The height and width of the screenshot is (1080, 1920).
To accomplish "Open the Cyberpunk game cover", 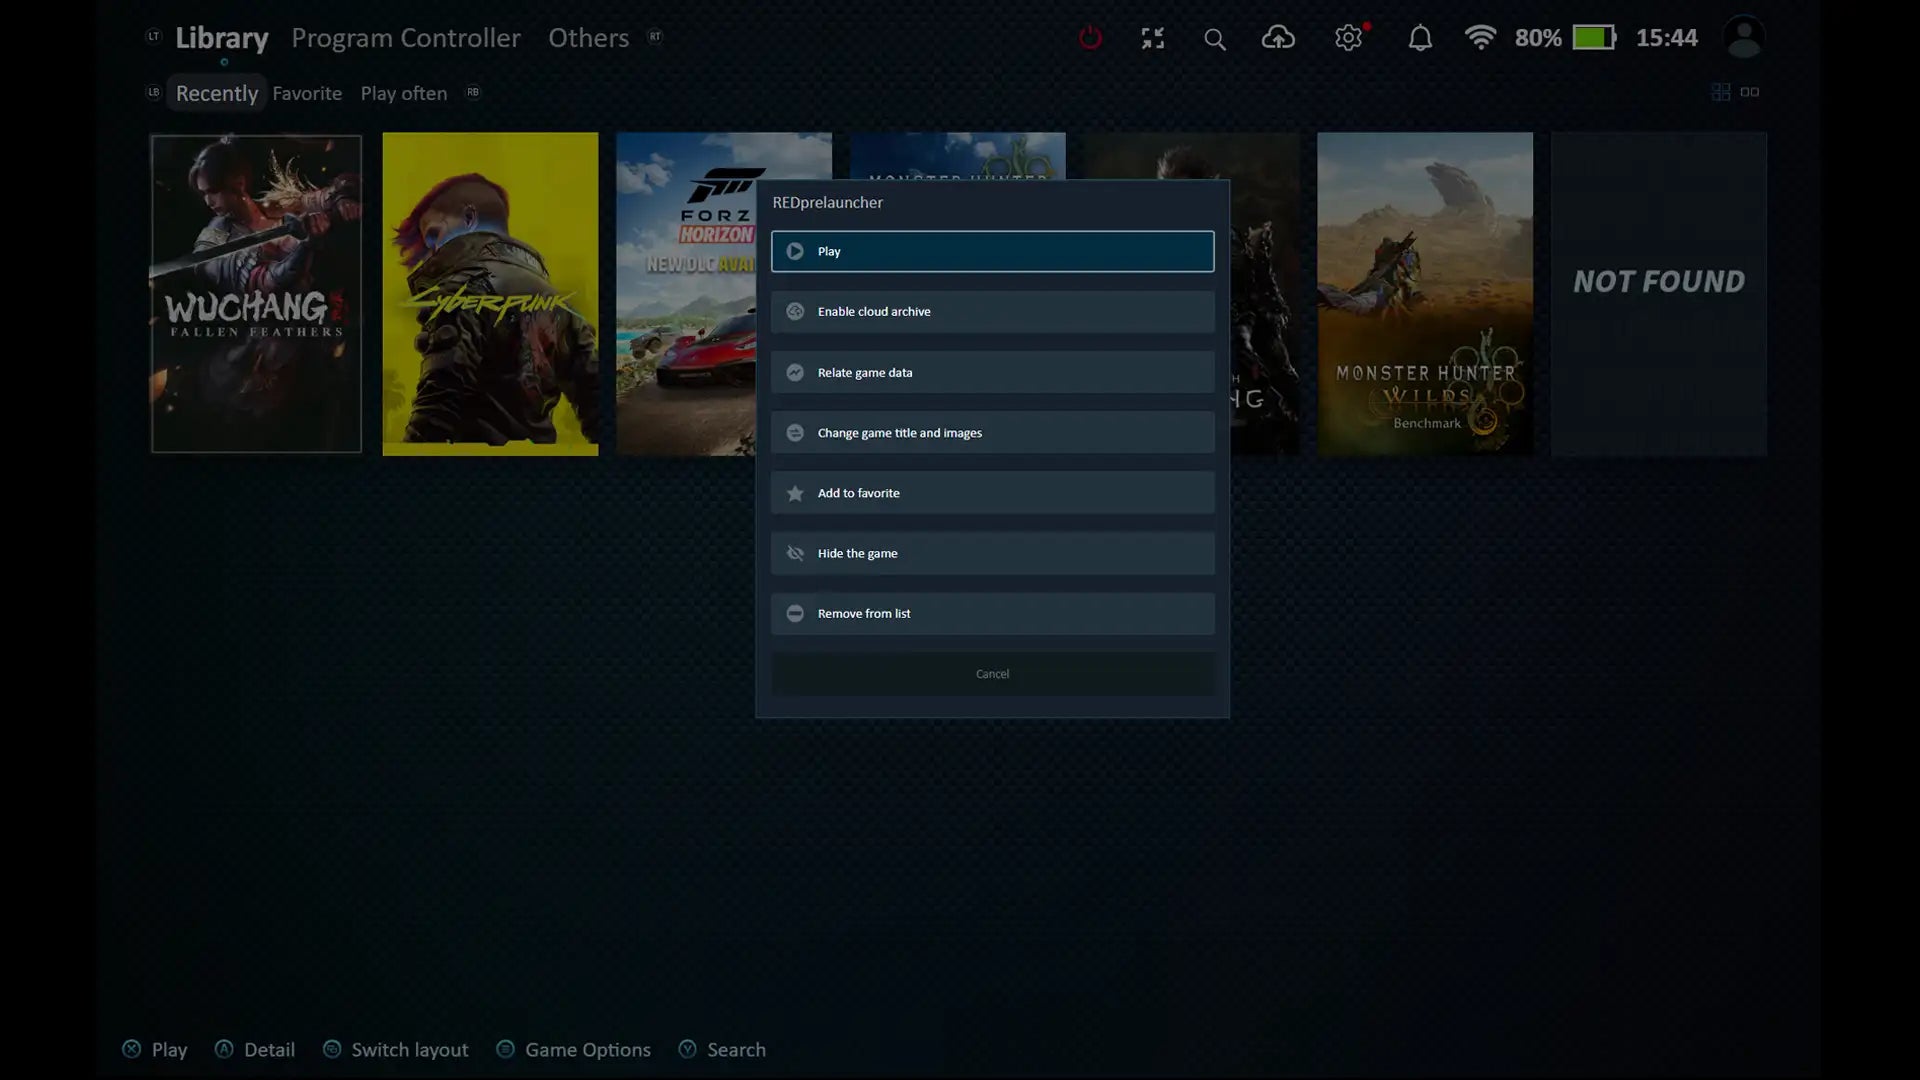I will click(x=490, y=294).
